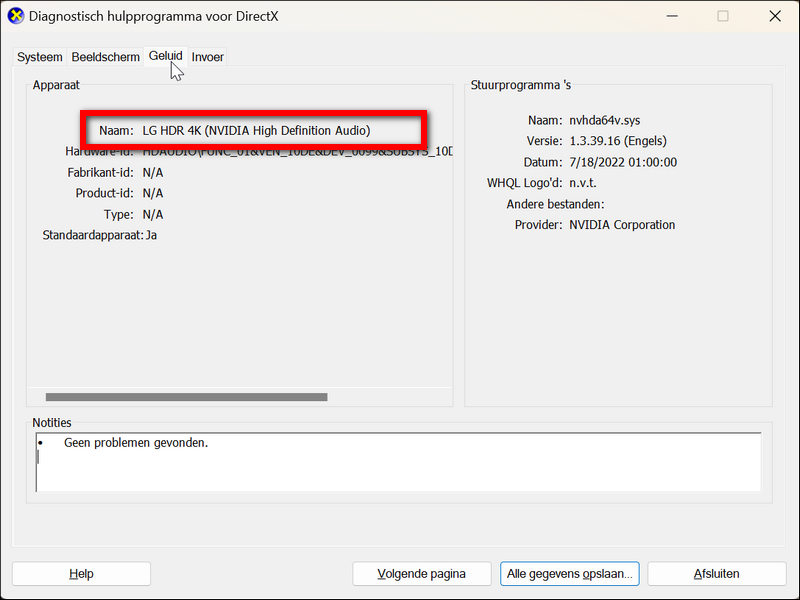The image size is (800, 600).
Task: Click the empty scrollbar track right of thumb
Action: coord(388,397)
